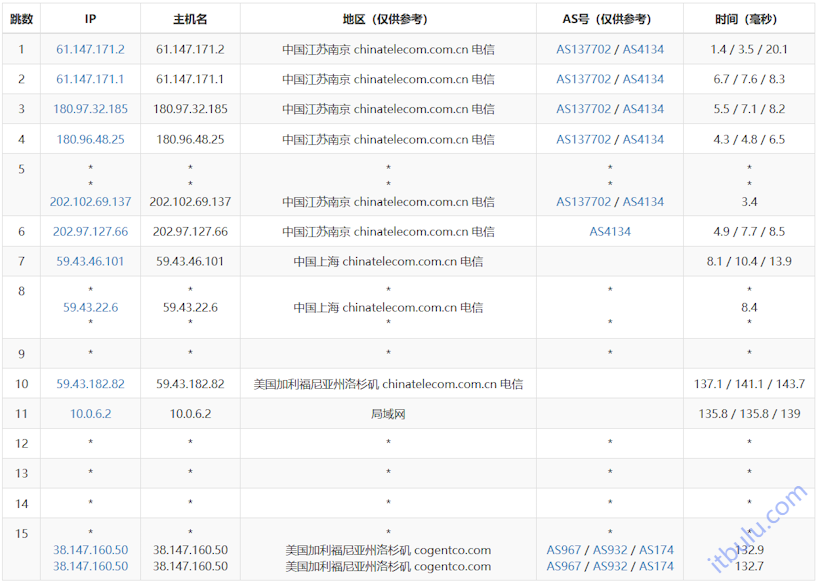Open the 180.97.32.185 address link
Viewport: 820px width, 586px height.
click(x=91, y=109)
